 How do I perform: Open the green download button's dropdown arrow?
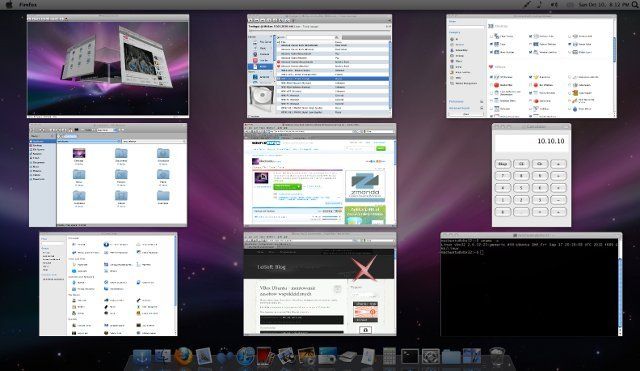[300, 187]
